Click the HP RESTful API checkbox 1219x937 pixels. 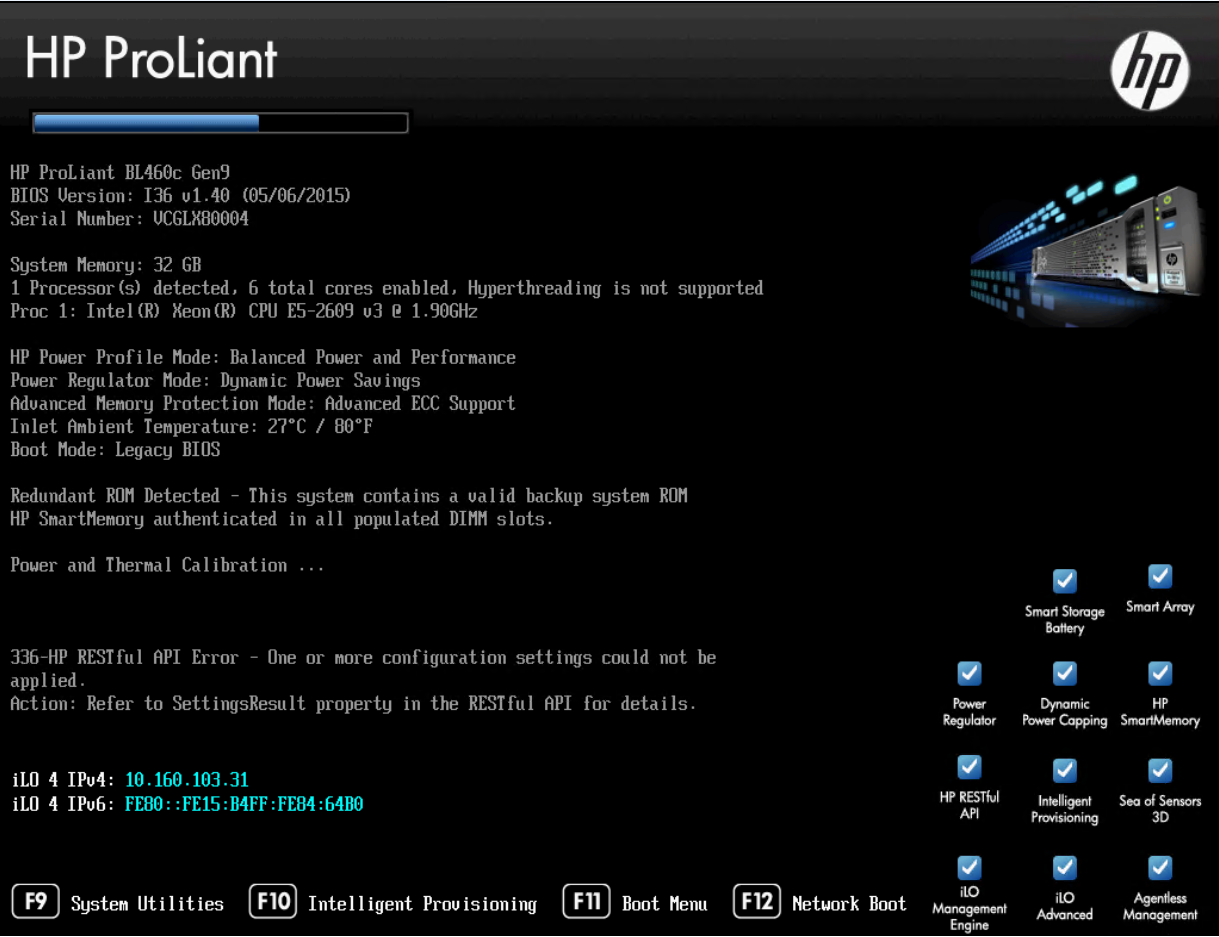point(969,767)
